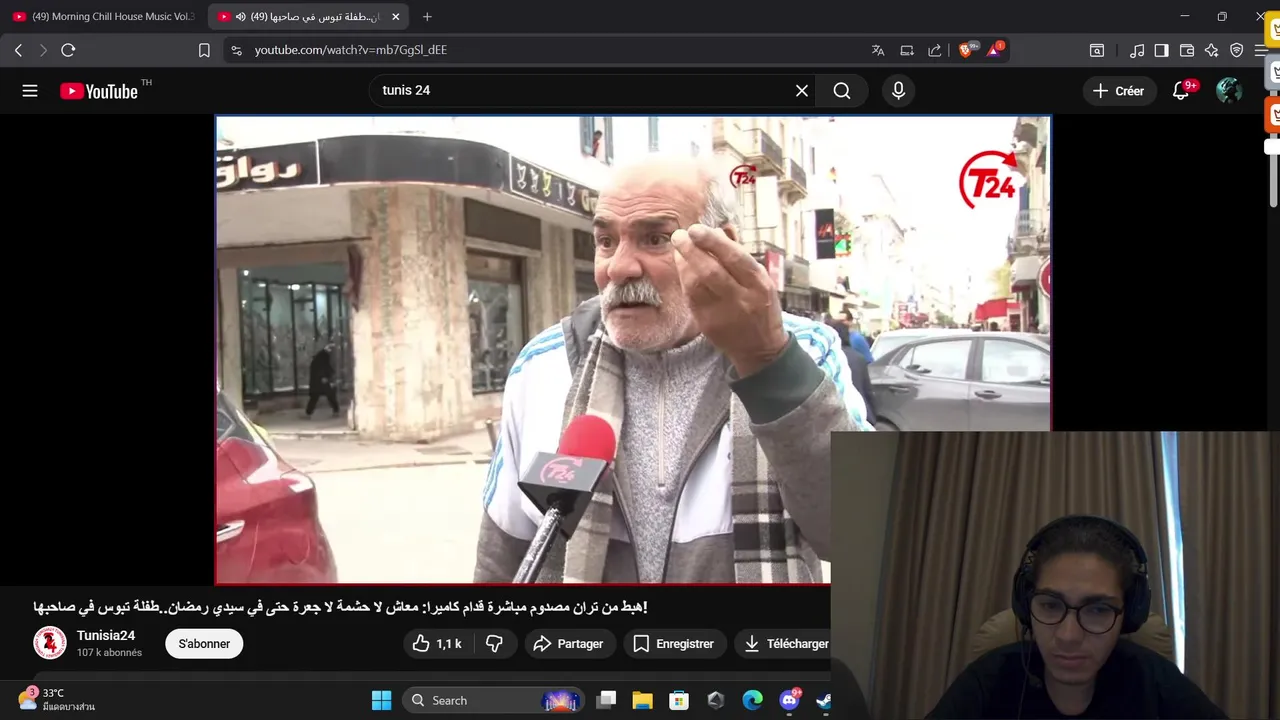The width and height of the screenshot is (1280, 720).
Task: Open Microsoft Edge from the taskbar
Action: tap(752, 700)
